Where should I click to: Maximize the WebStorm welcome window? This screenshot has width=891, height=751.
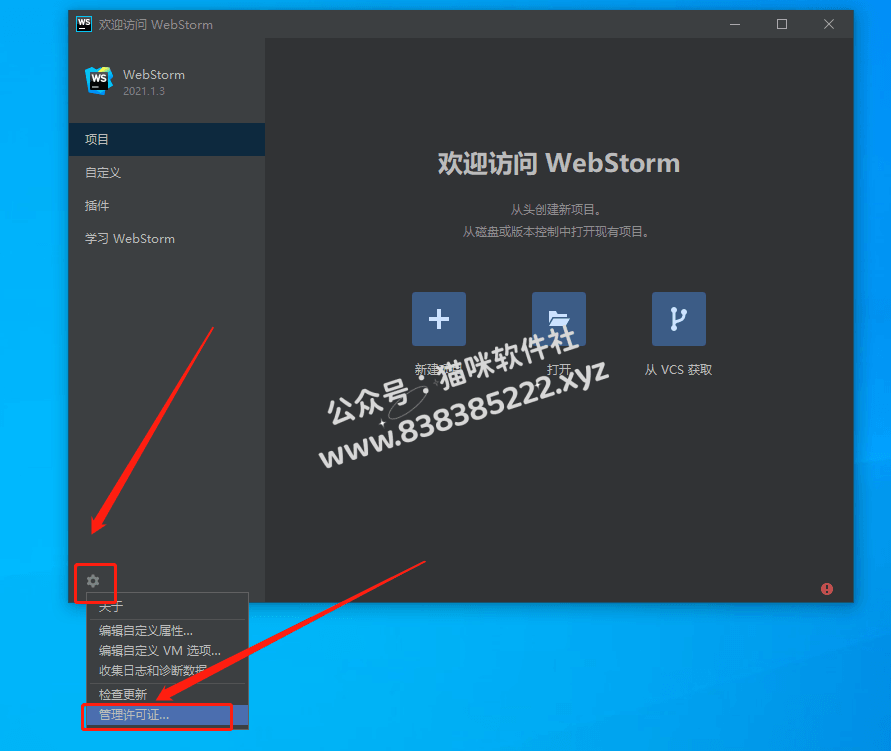[782, 24]
